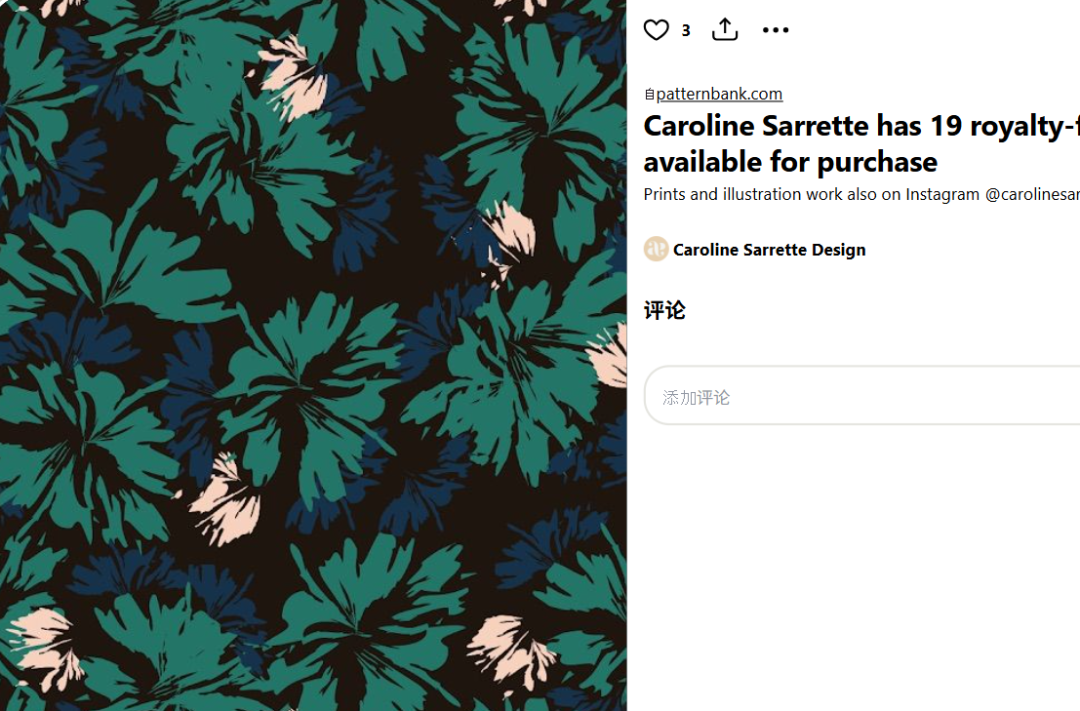Focus the 添加评论 comment input field
Screen dimensions: 1080x711
[860, 396]
